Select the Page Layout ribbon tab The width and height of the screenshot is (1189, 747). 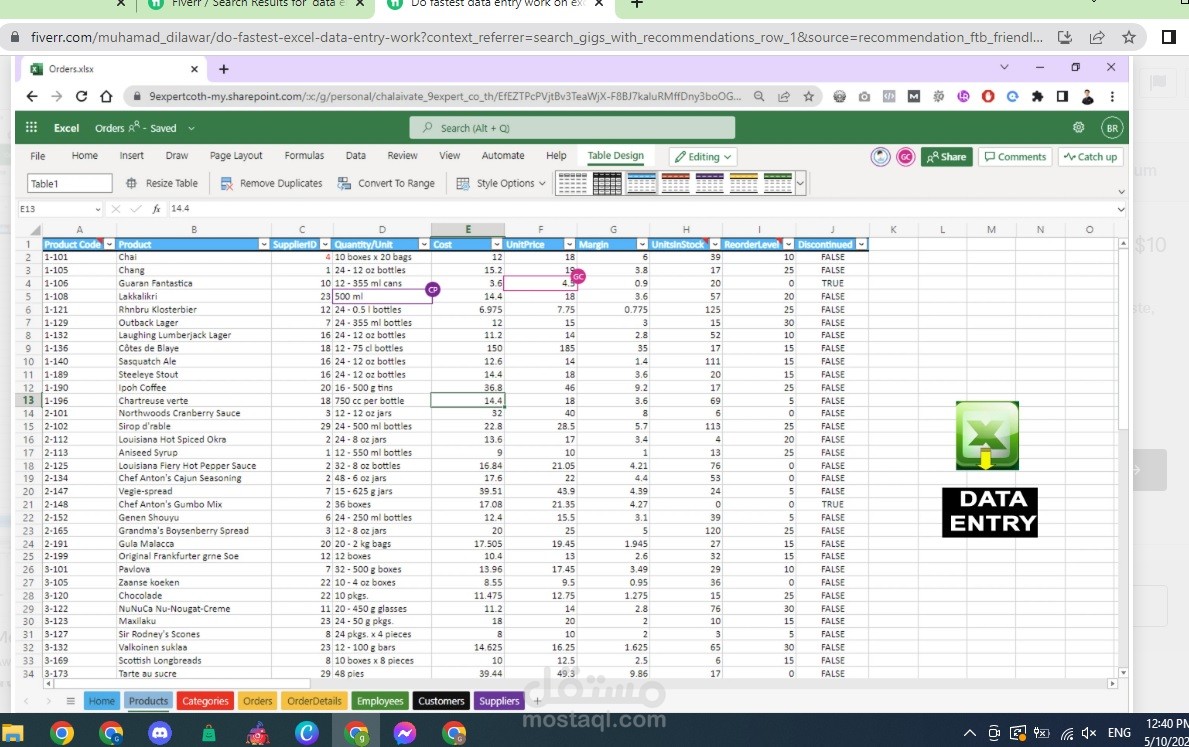236,155
